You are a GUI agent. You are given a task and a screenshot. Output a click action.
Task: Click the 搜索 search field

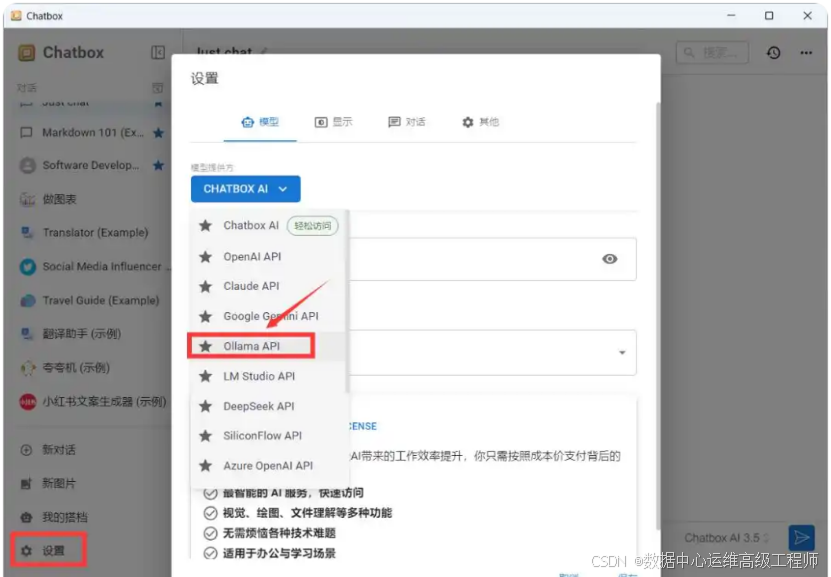[712, 52]
